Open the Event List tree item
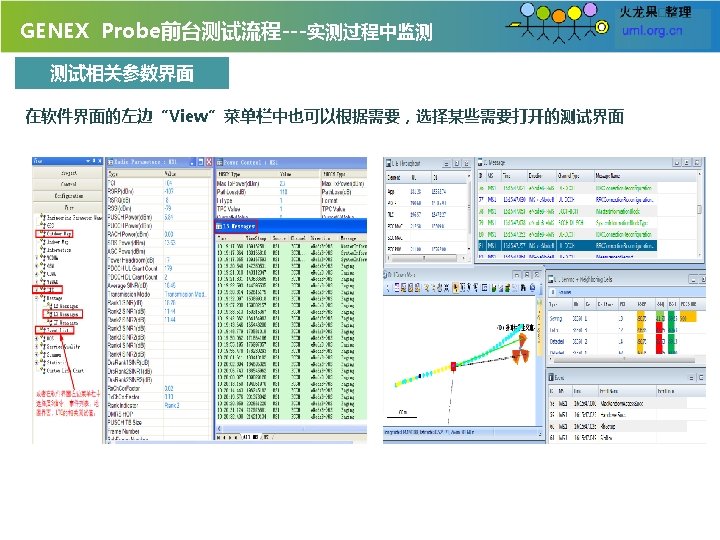 tap(57, 330)
